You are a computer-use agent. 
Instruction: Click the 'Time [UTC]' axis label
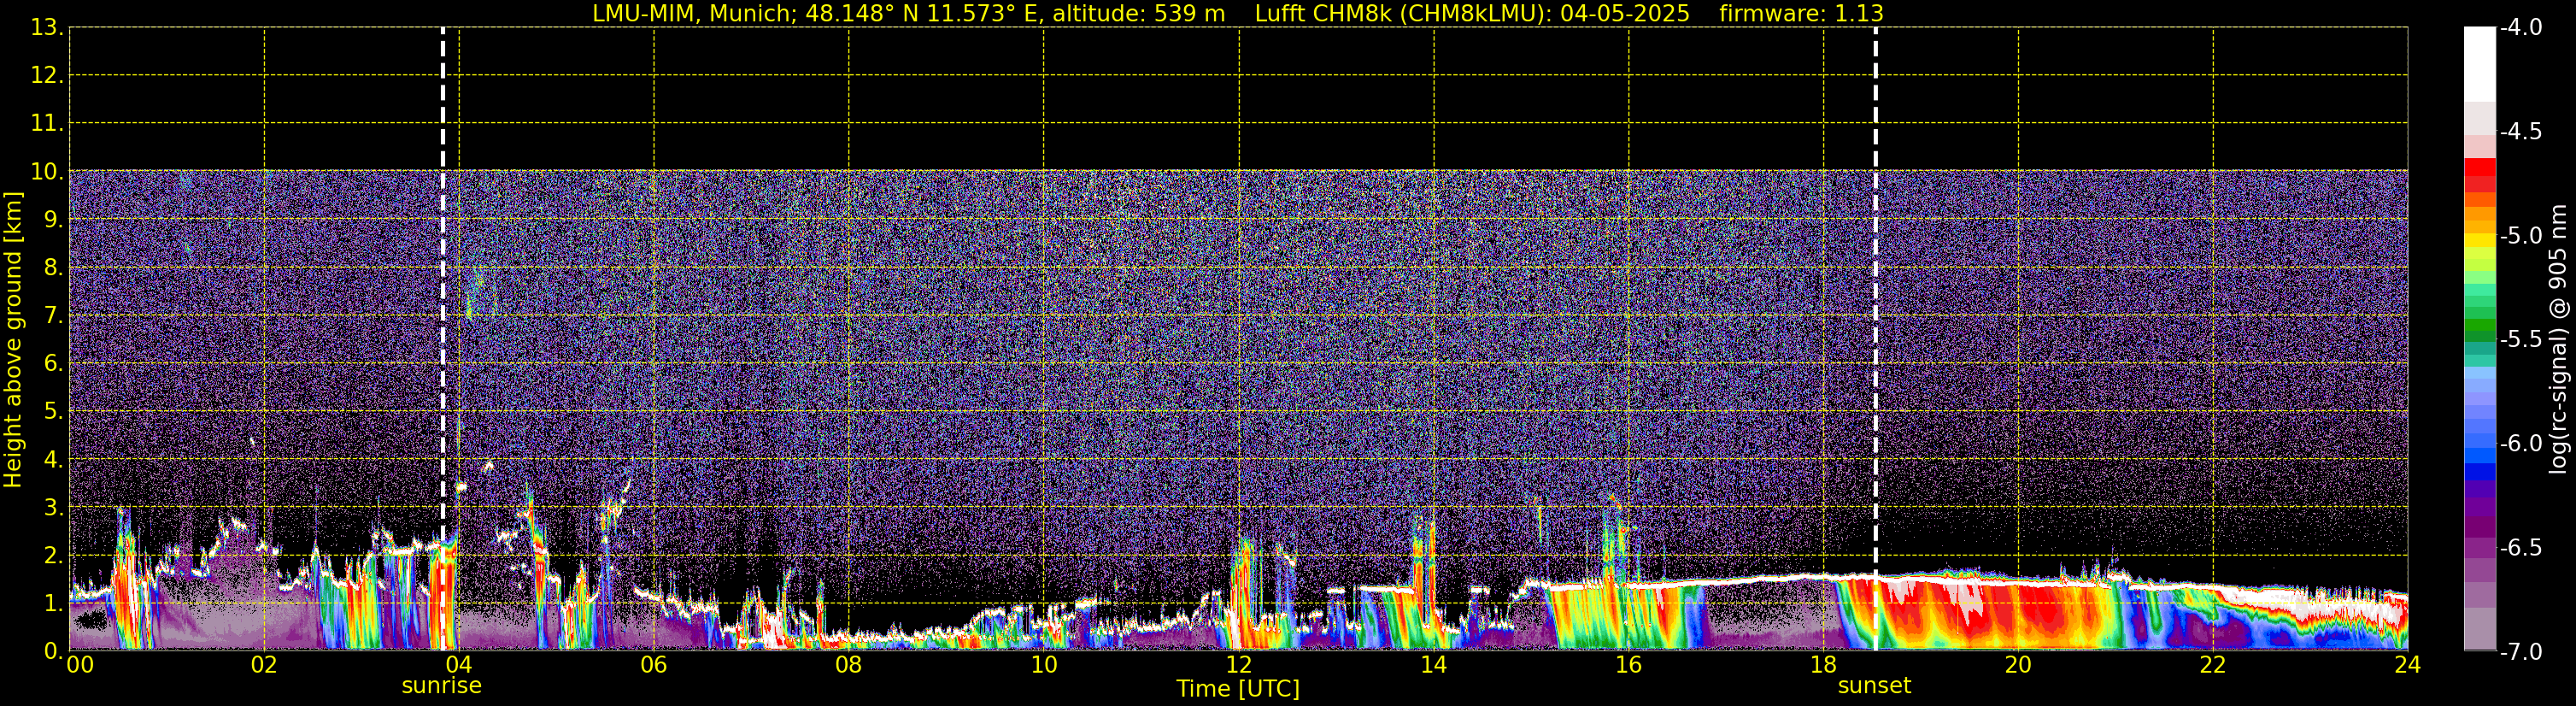click(x=1238, y=689)
